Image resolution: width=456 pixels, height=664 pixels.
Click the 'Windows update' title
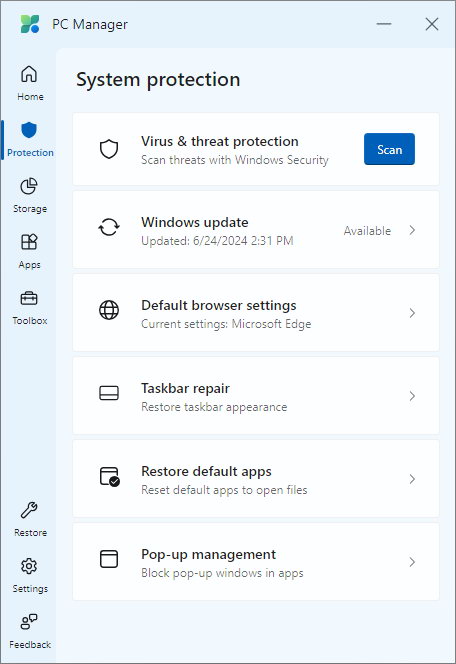pyautogui.click(x=195, y=222)
